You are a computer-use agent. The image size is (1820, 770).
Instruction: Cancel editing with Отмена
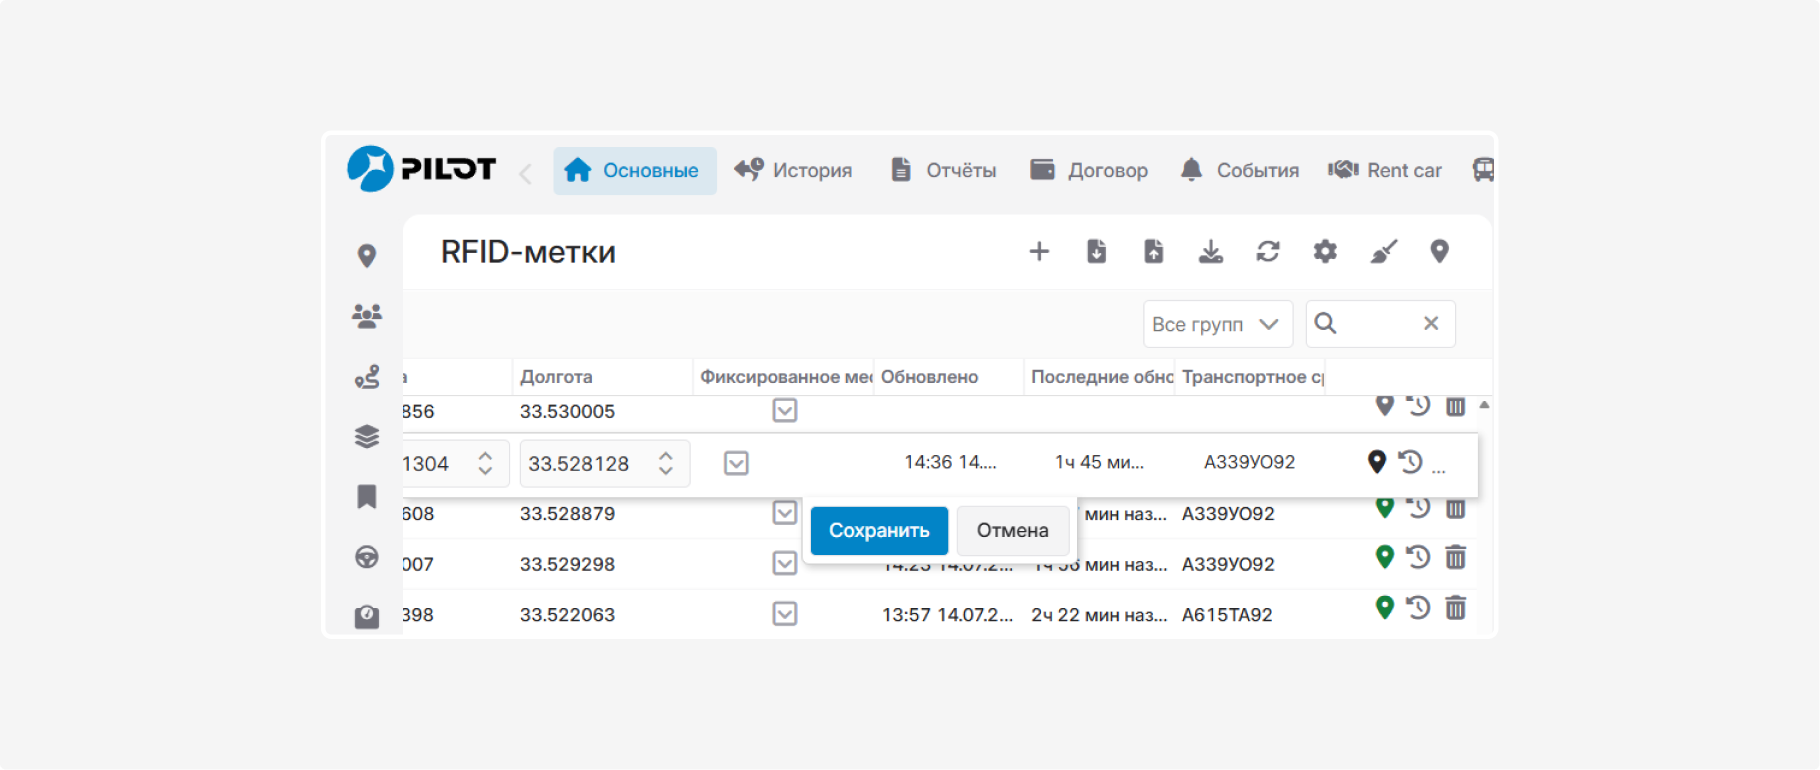pos(1012,530)
